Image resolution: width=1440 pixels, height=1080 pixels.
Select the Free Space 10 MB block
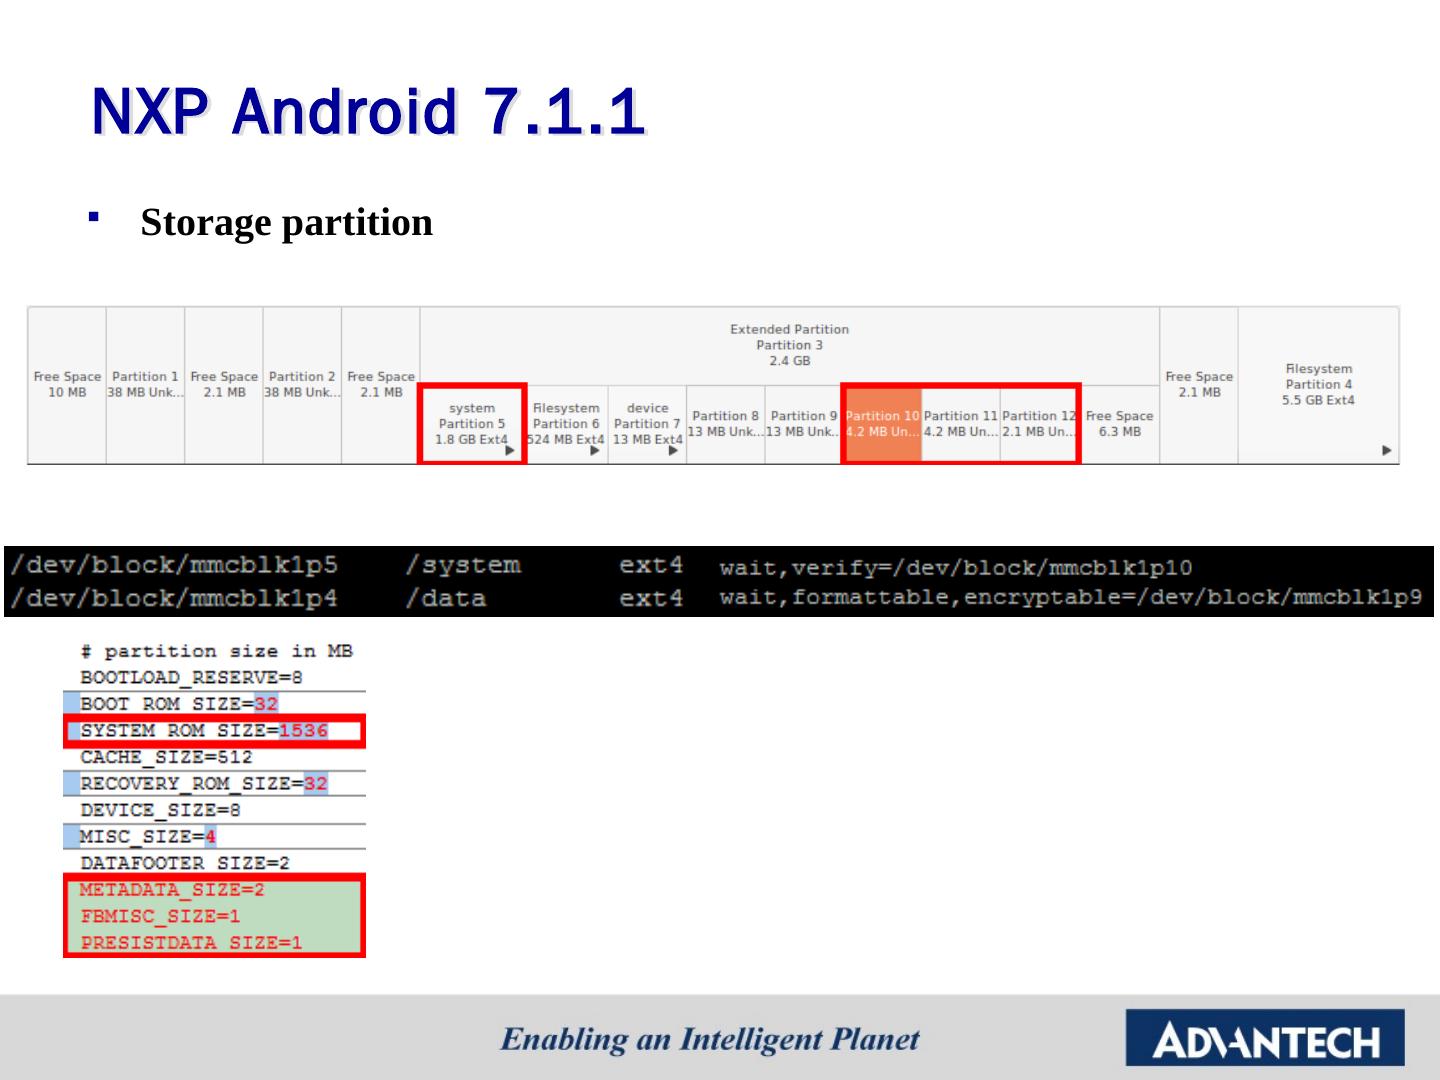(67, 385)
